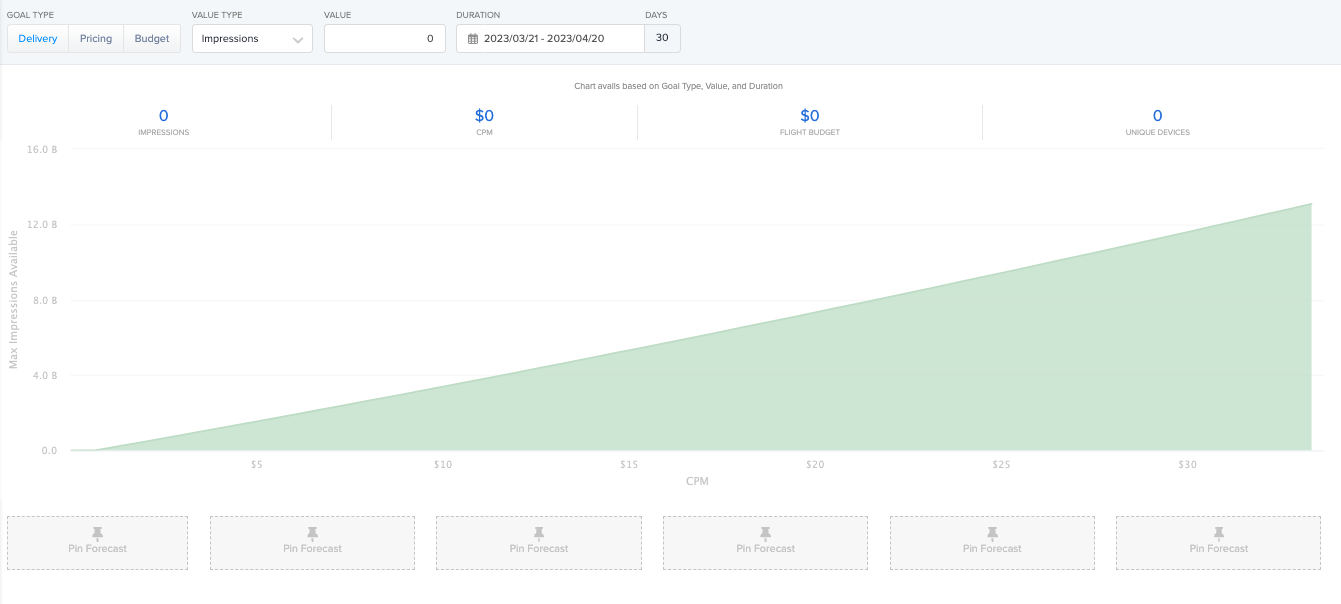Click the fifth Pin Forecast pin icon
Viewport: 1341px width, 604px height.
[x=992, y=533]
